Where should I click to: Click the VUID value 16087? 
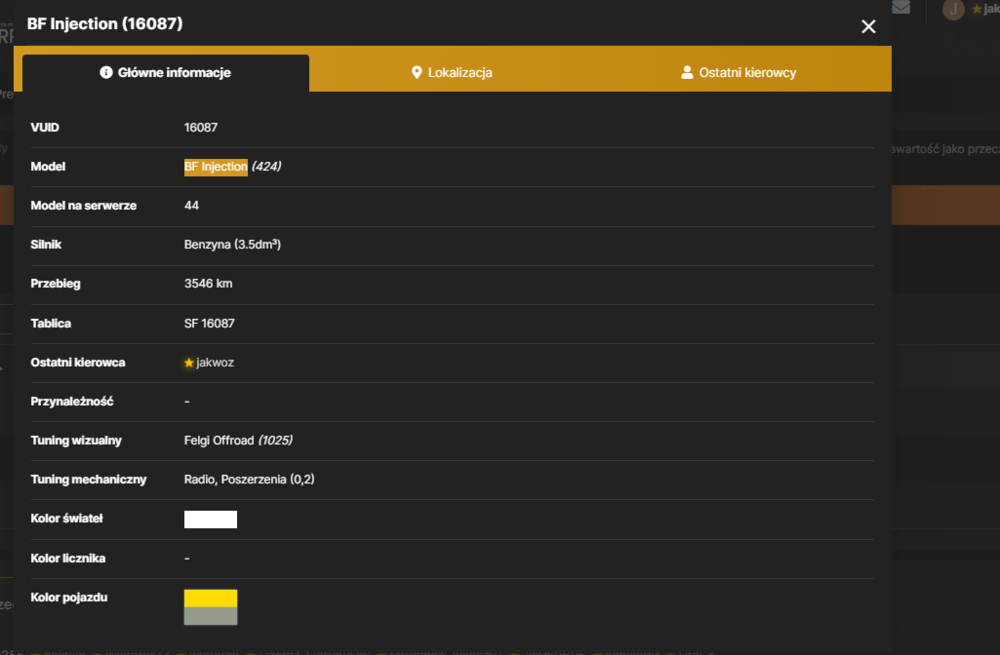point(201,128)
